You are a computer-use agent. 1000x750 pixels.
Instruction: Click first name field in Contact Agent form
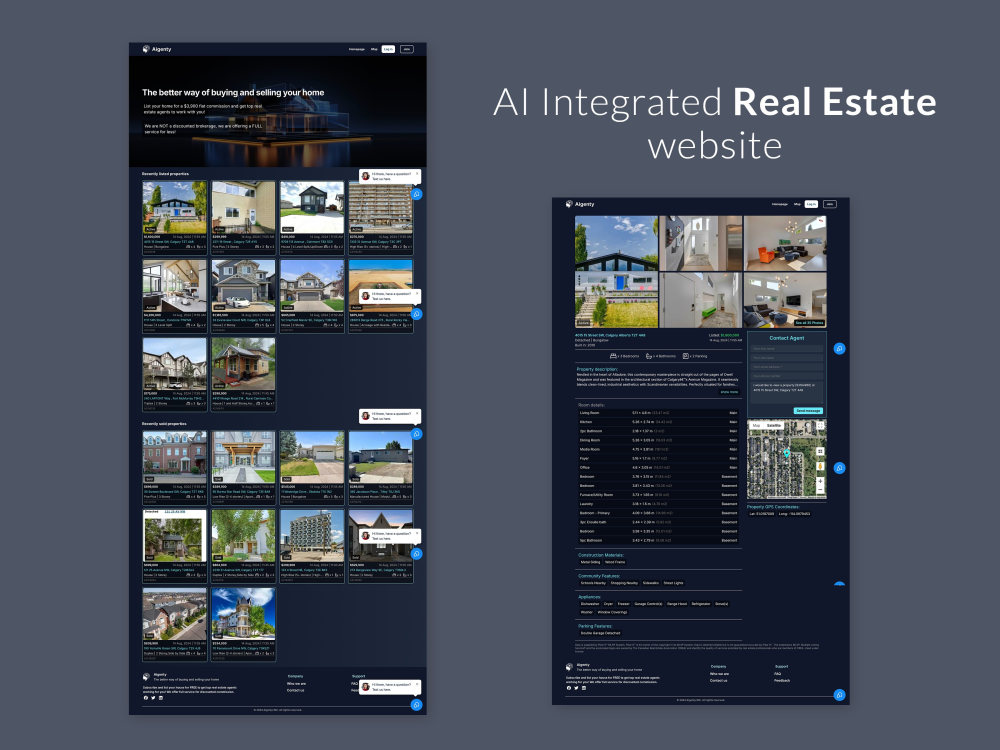pos(787,349)
